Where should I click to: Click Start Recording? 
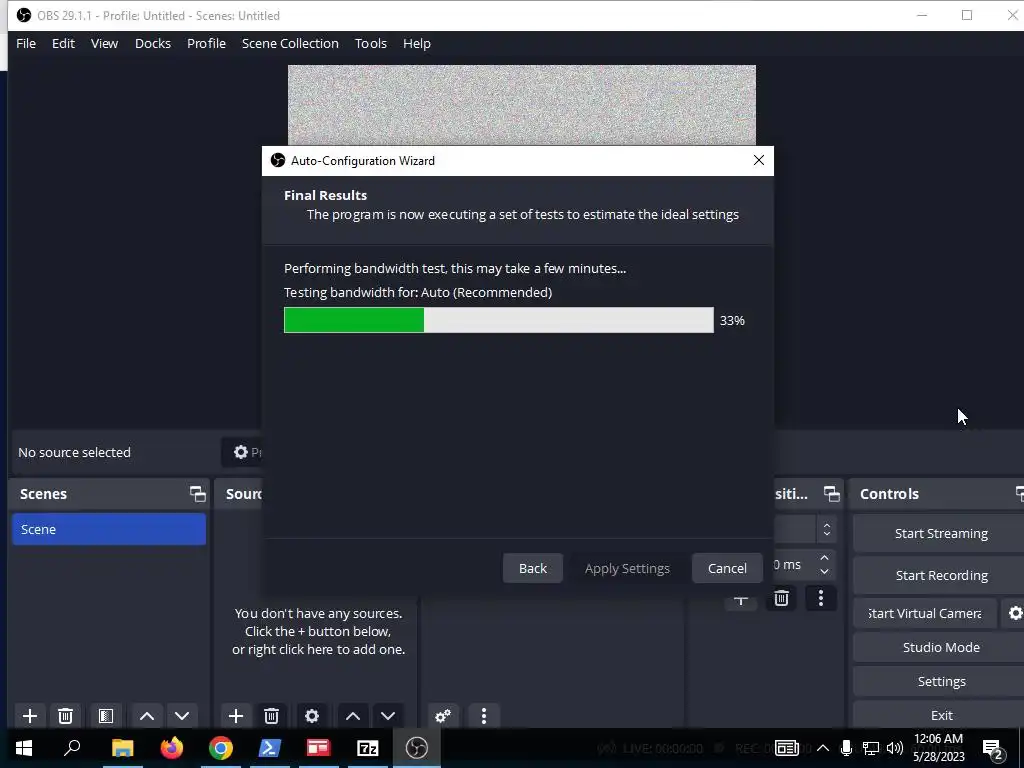940,575
